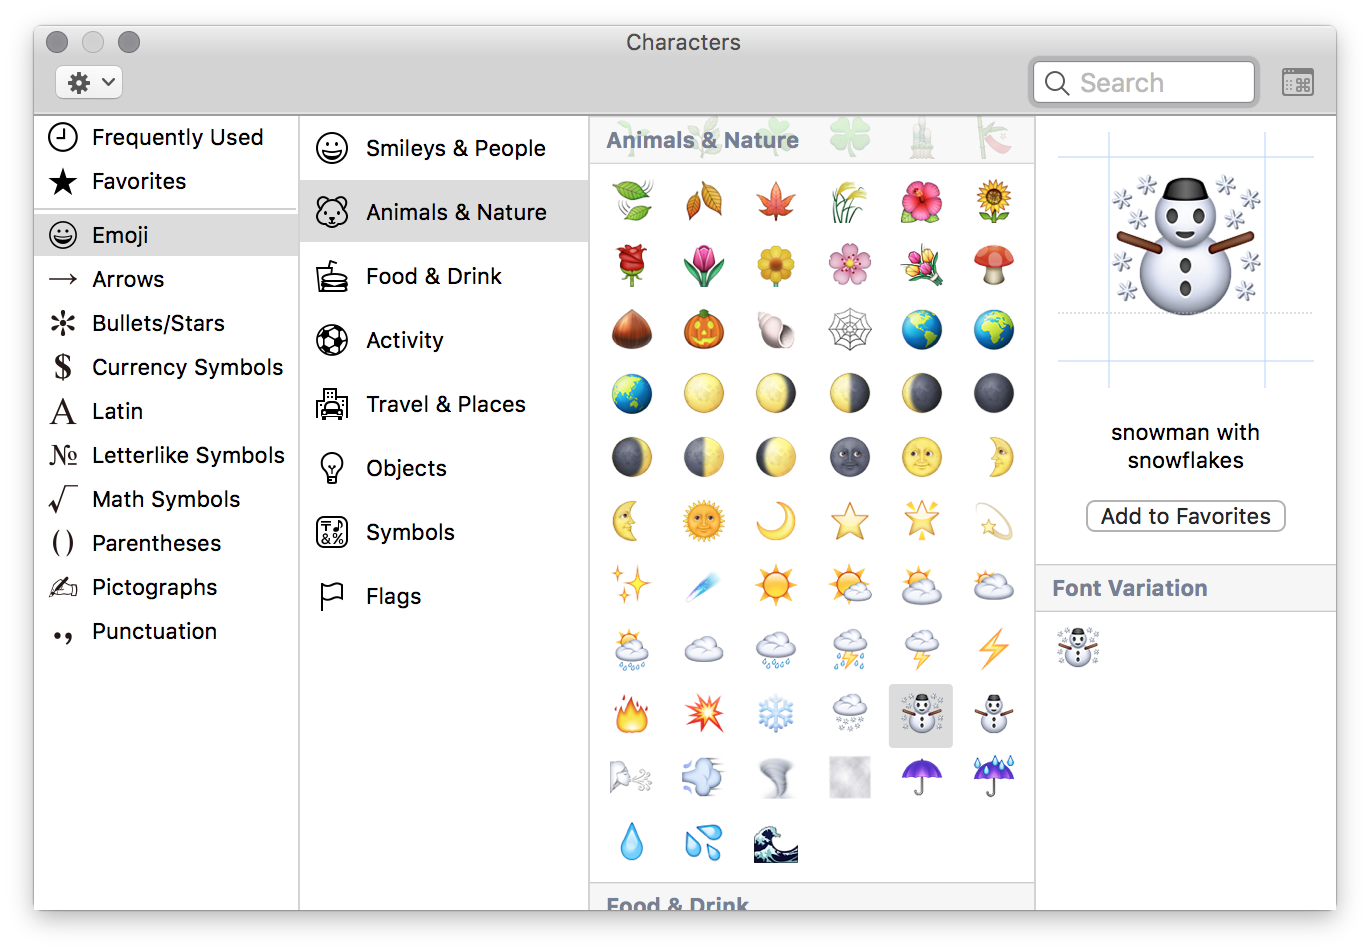Select the new moon with face emoji
This screenshot has height=952, width=1370.
point(849,457)
